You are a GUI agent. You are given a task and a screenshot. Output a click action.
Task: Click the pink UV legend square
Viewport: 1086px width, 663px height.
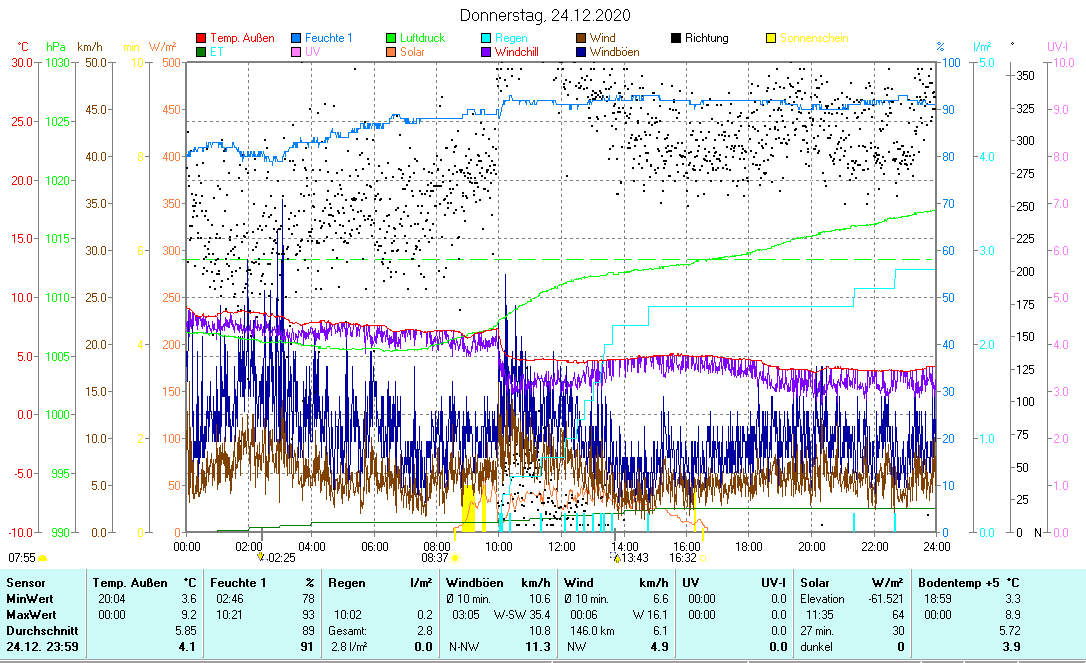pos(296,52)
